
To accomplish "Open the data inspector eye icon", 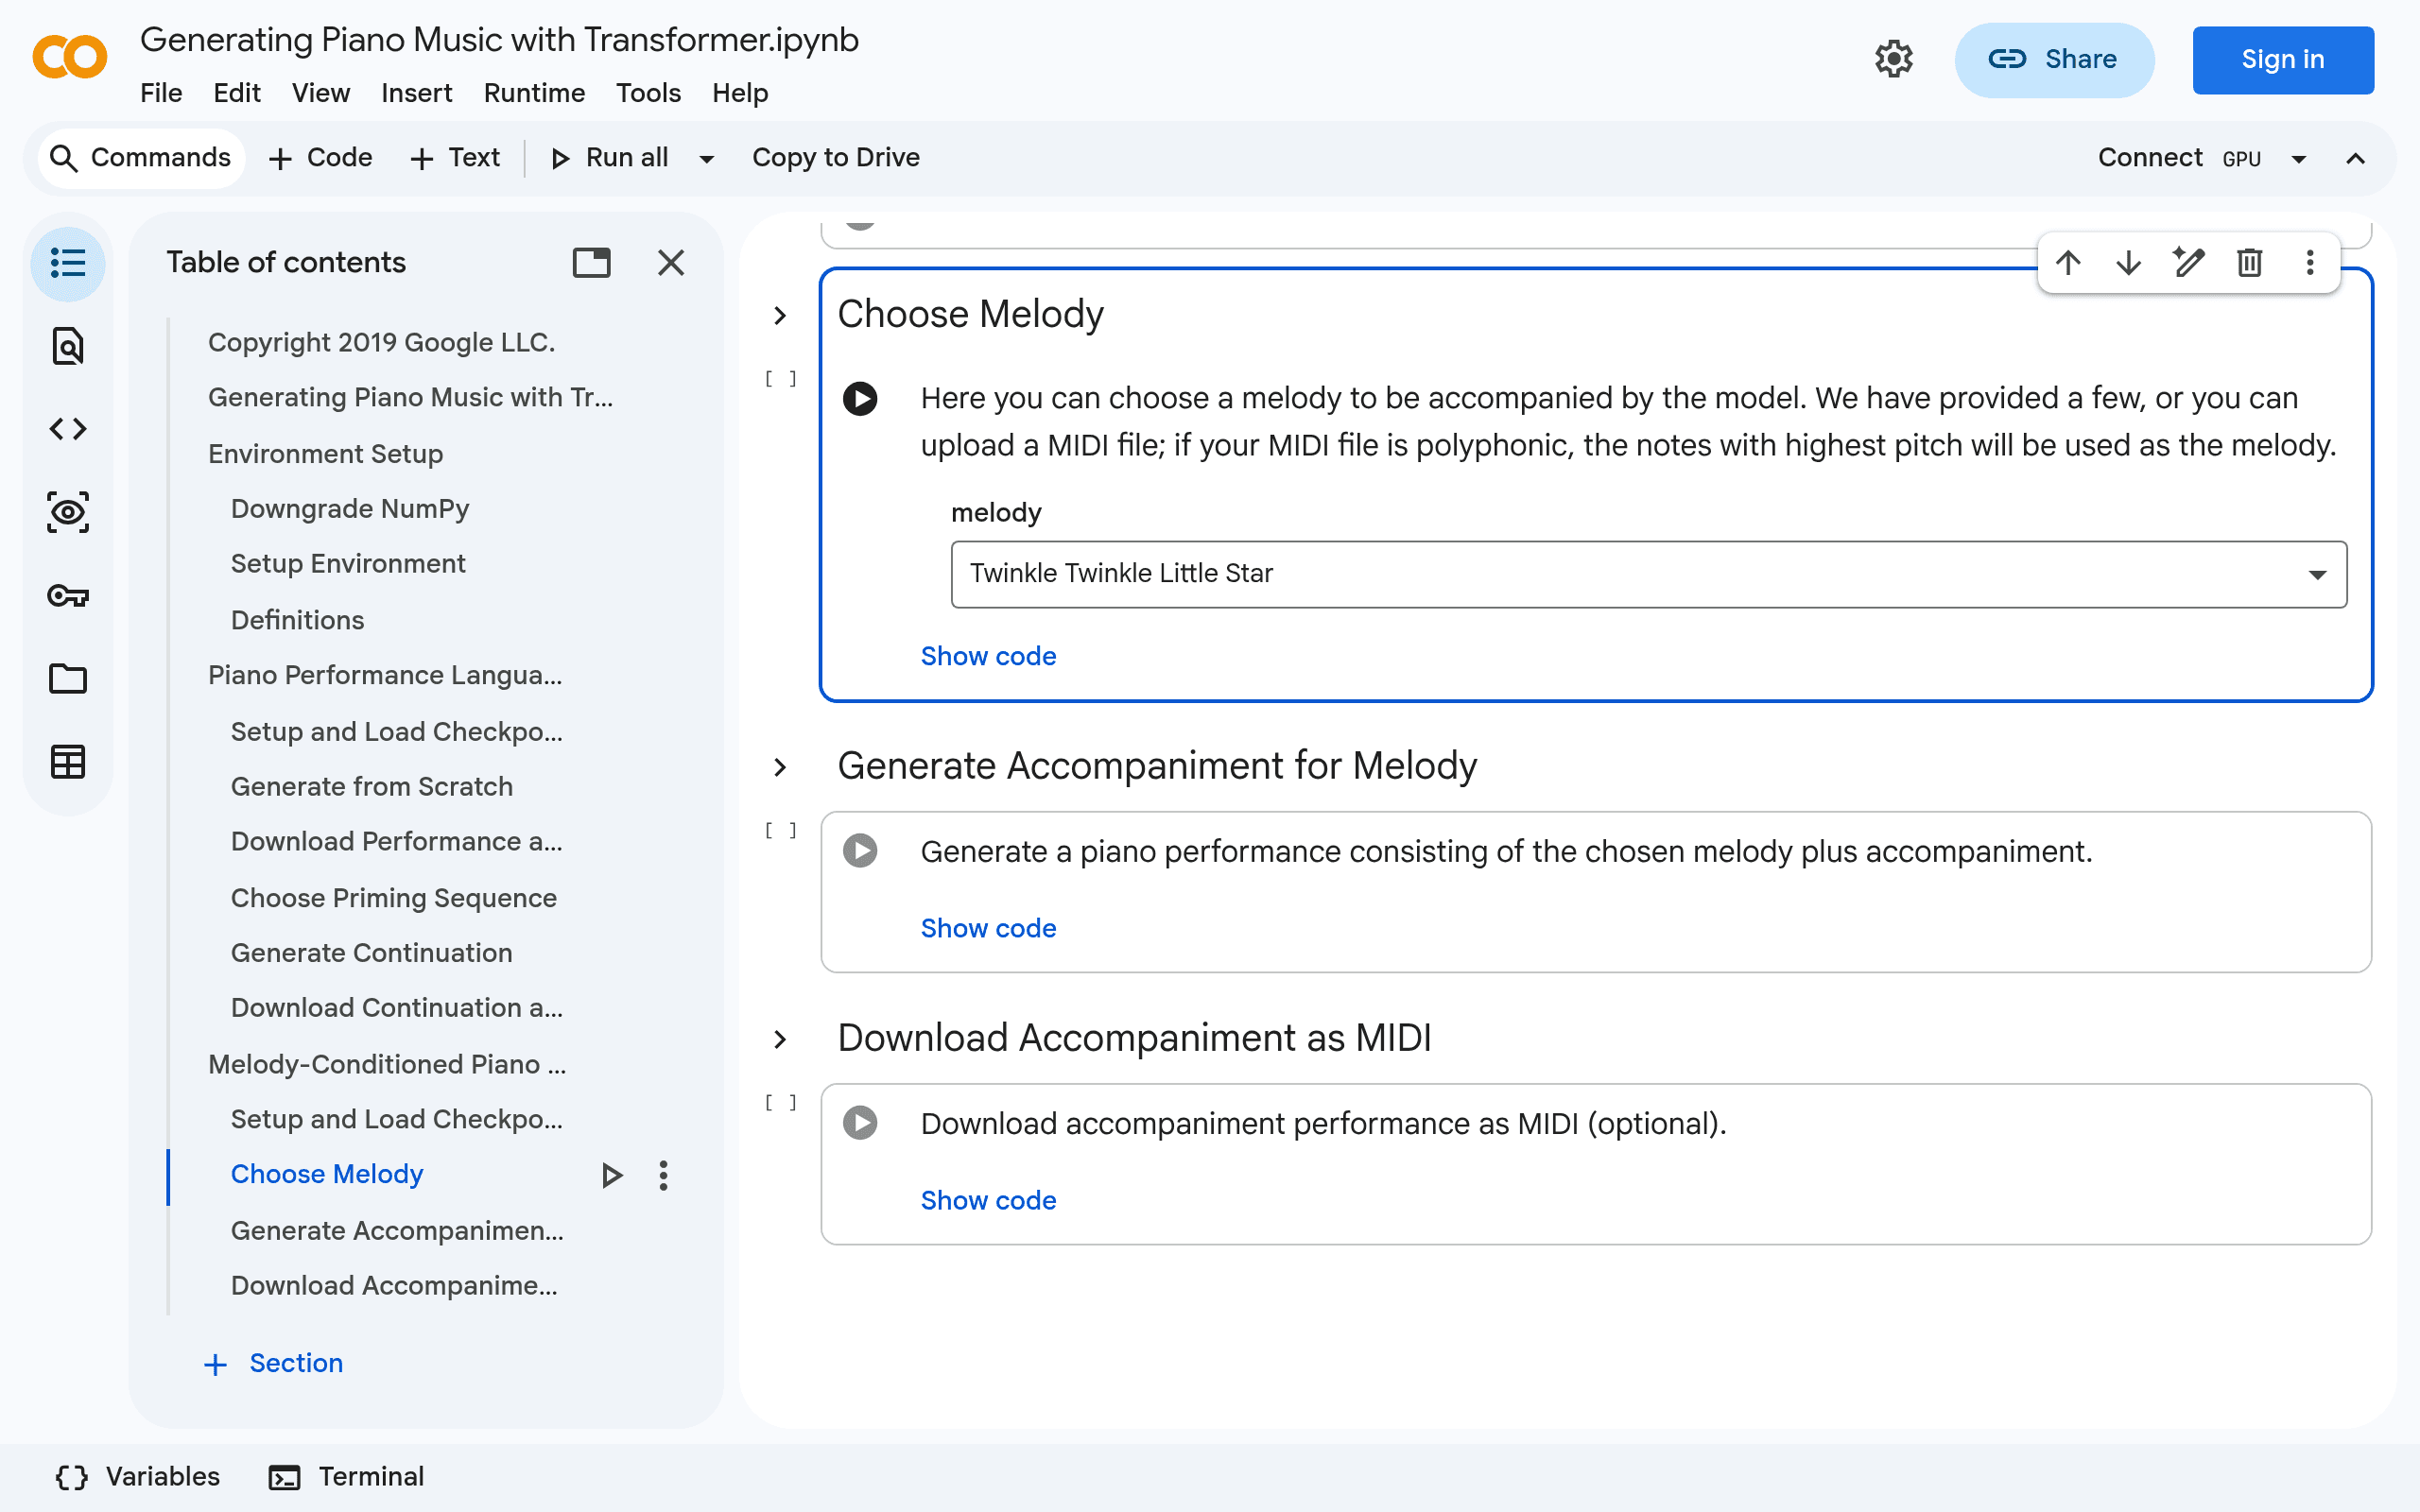I will (68, 512).
